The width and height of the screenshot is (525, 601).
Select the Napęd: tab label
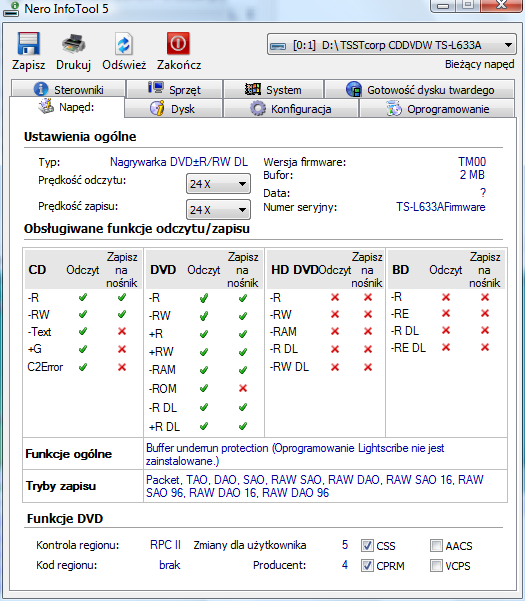point(77,107)
